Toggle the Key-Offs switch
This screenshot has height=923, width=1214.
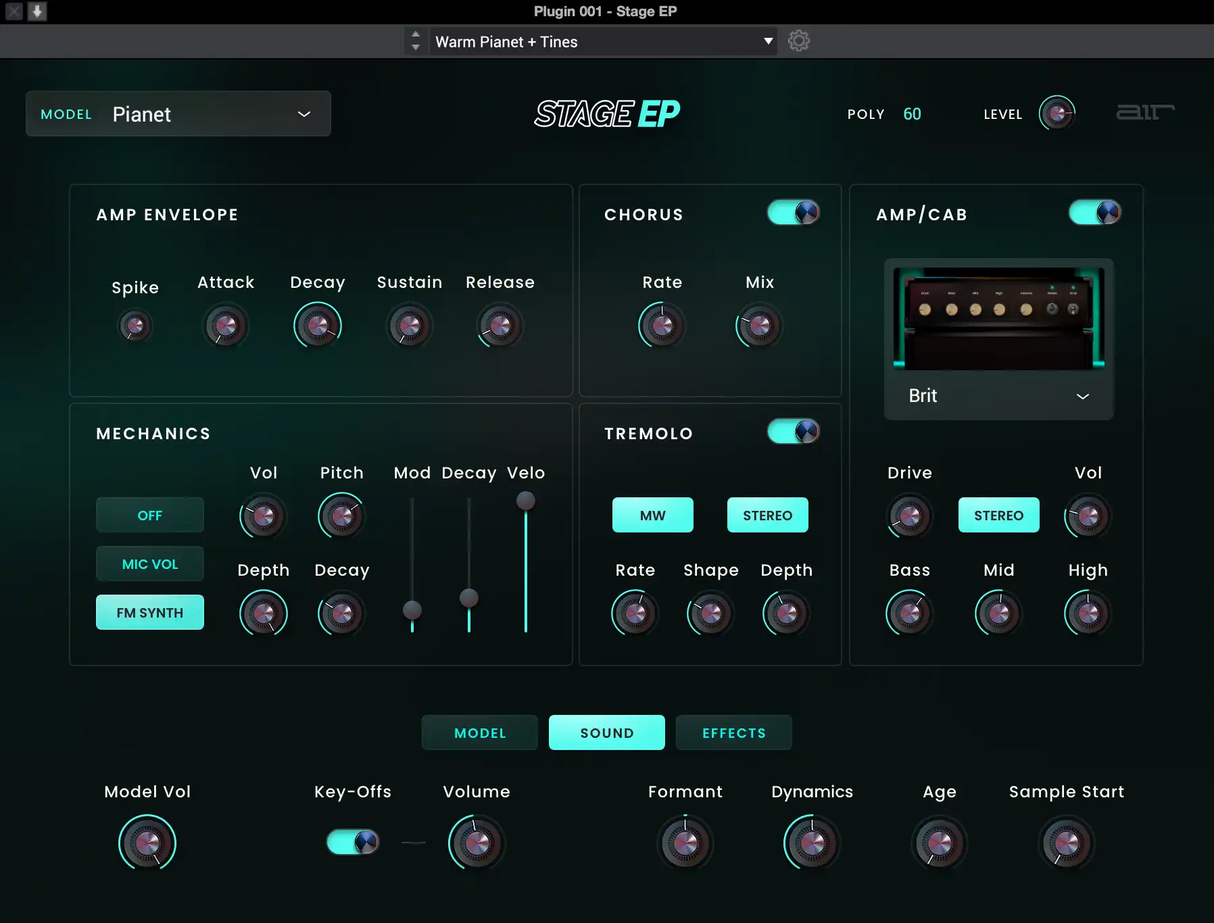click(353, 842)
